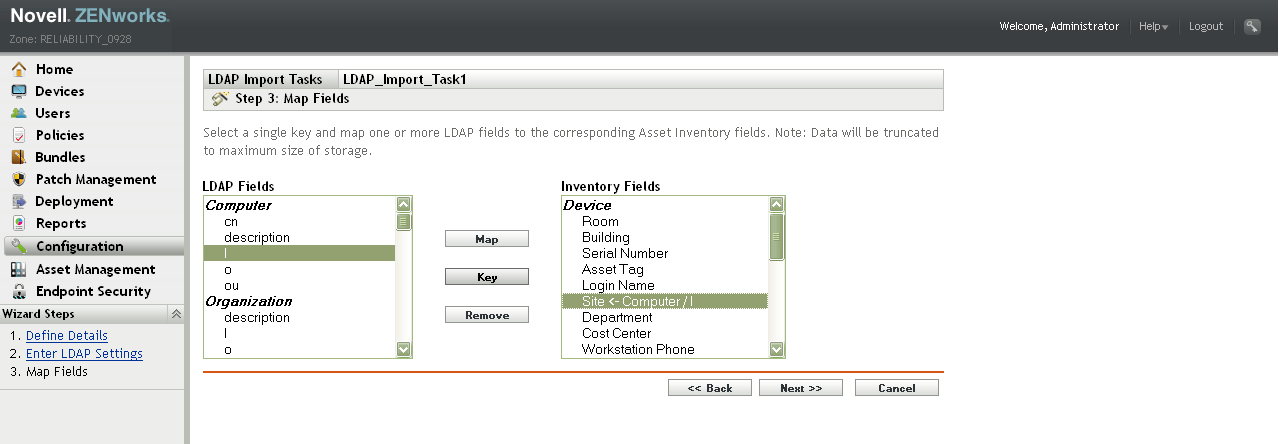The width and height of the screenshot is (1283, 444).
Task: Click the Next >> button
Action: click(x=800, y=388)
